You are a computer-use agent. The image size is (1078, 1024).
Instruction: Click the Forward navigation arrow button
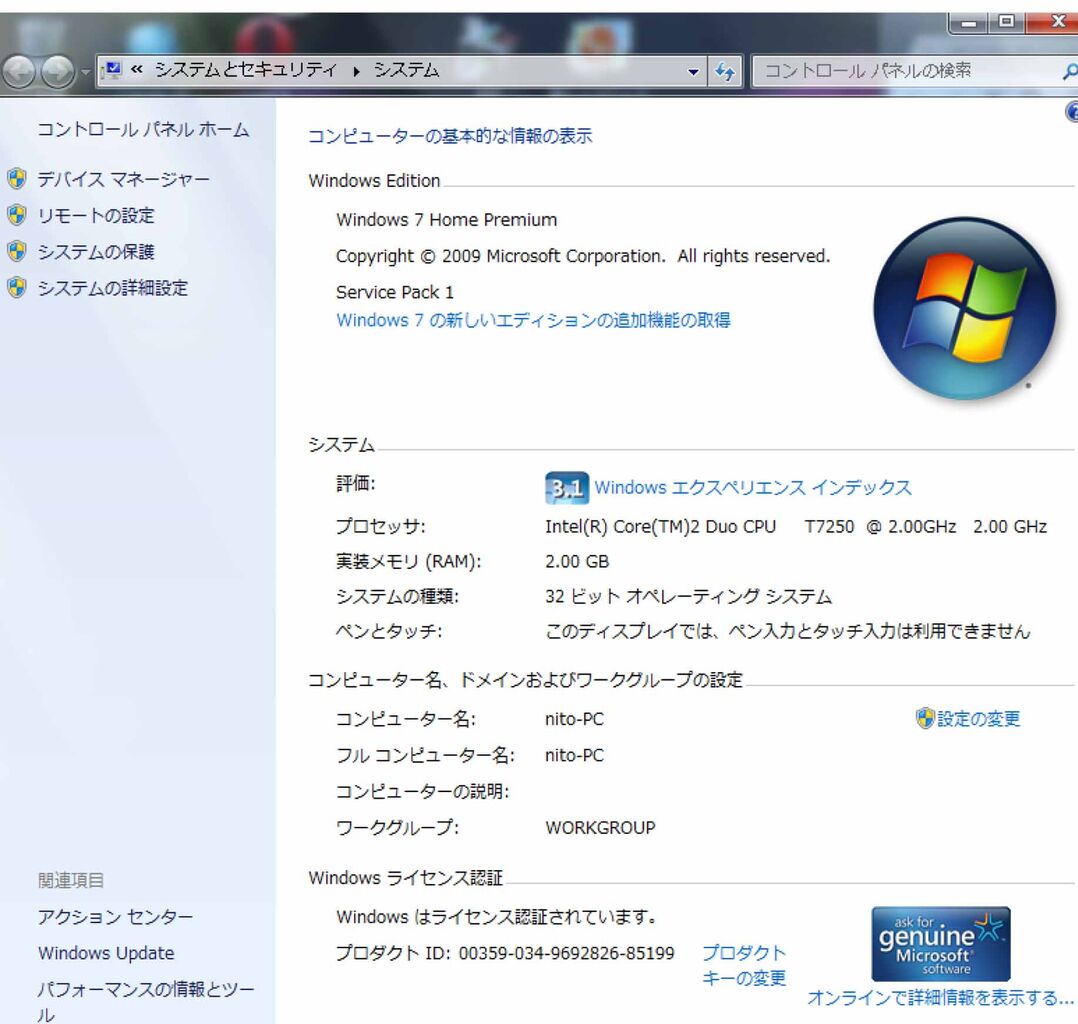tap(58, 71)
